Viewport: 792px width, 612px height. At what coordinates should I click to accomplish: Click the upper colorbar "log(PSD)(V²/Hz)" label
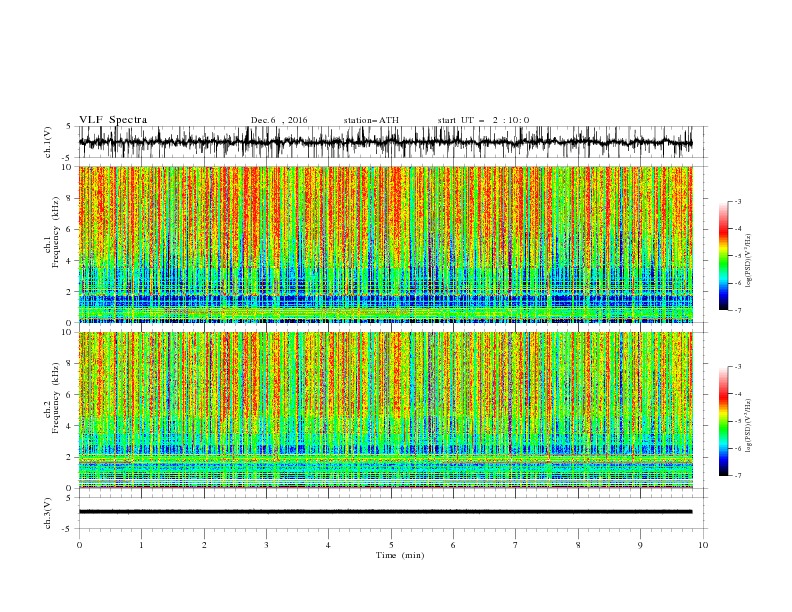[x=748, y=261]
